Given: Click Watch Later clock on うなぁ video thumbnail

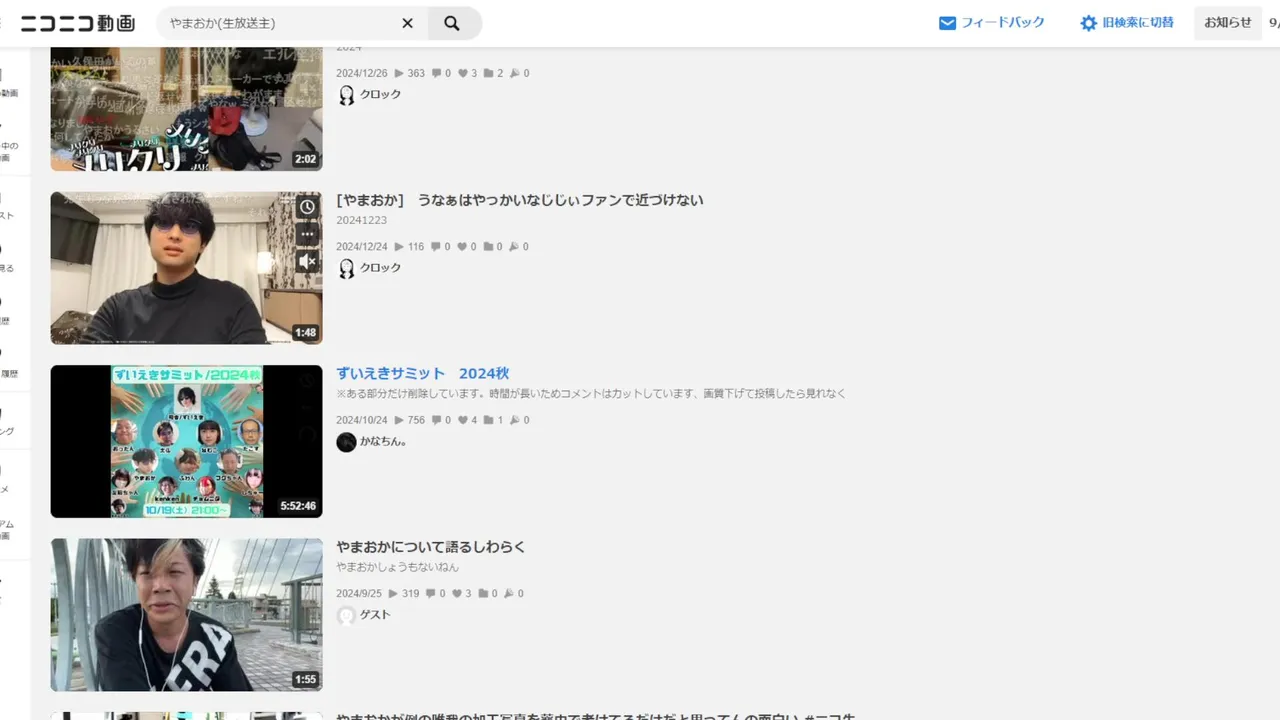Looking at the screenshot, I should (x=307, y=207).
